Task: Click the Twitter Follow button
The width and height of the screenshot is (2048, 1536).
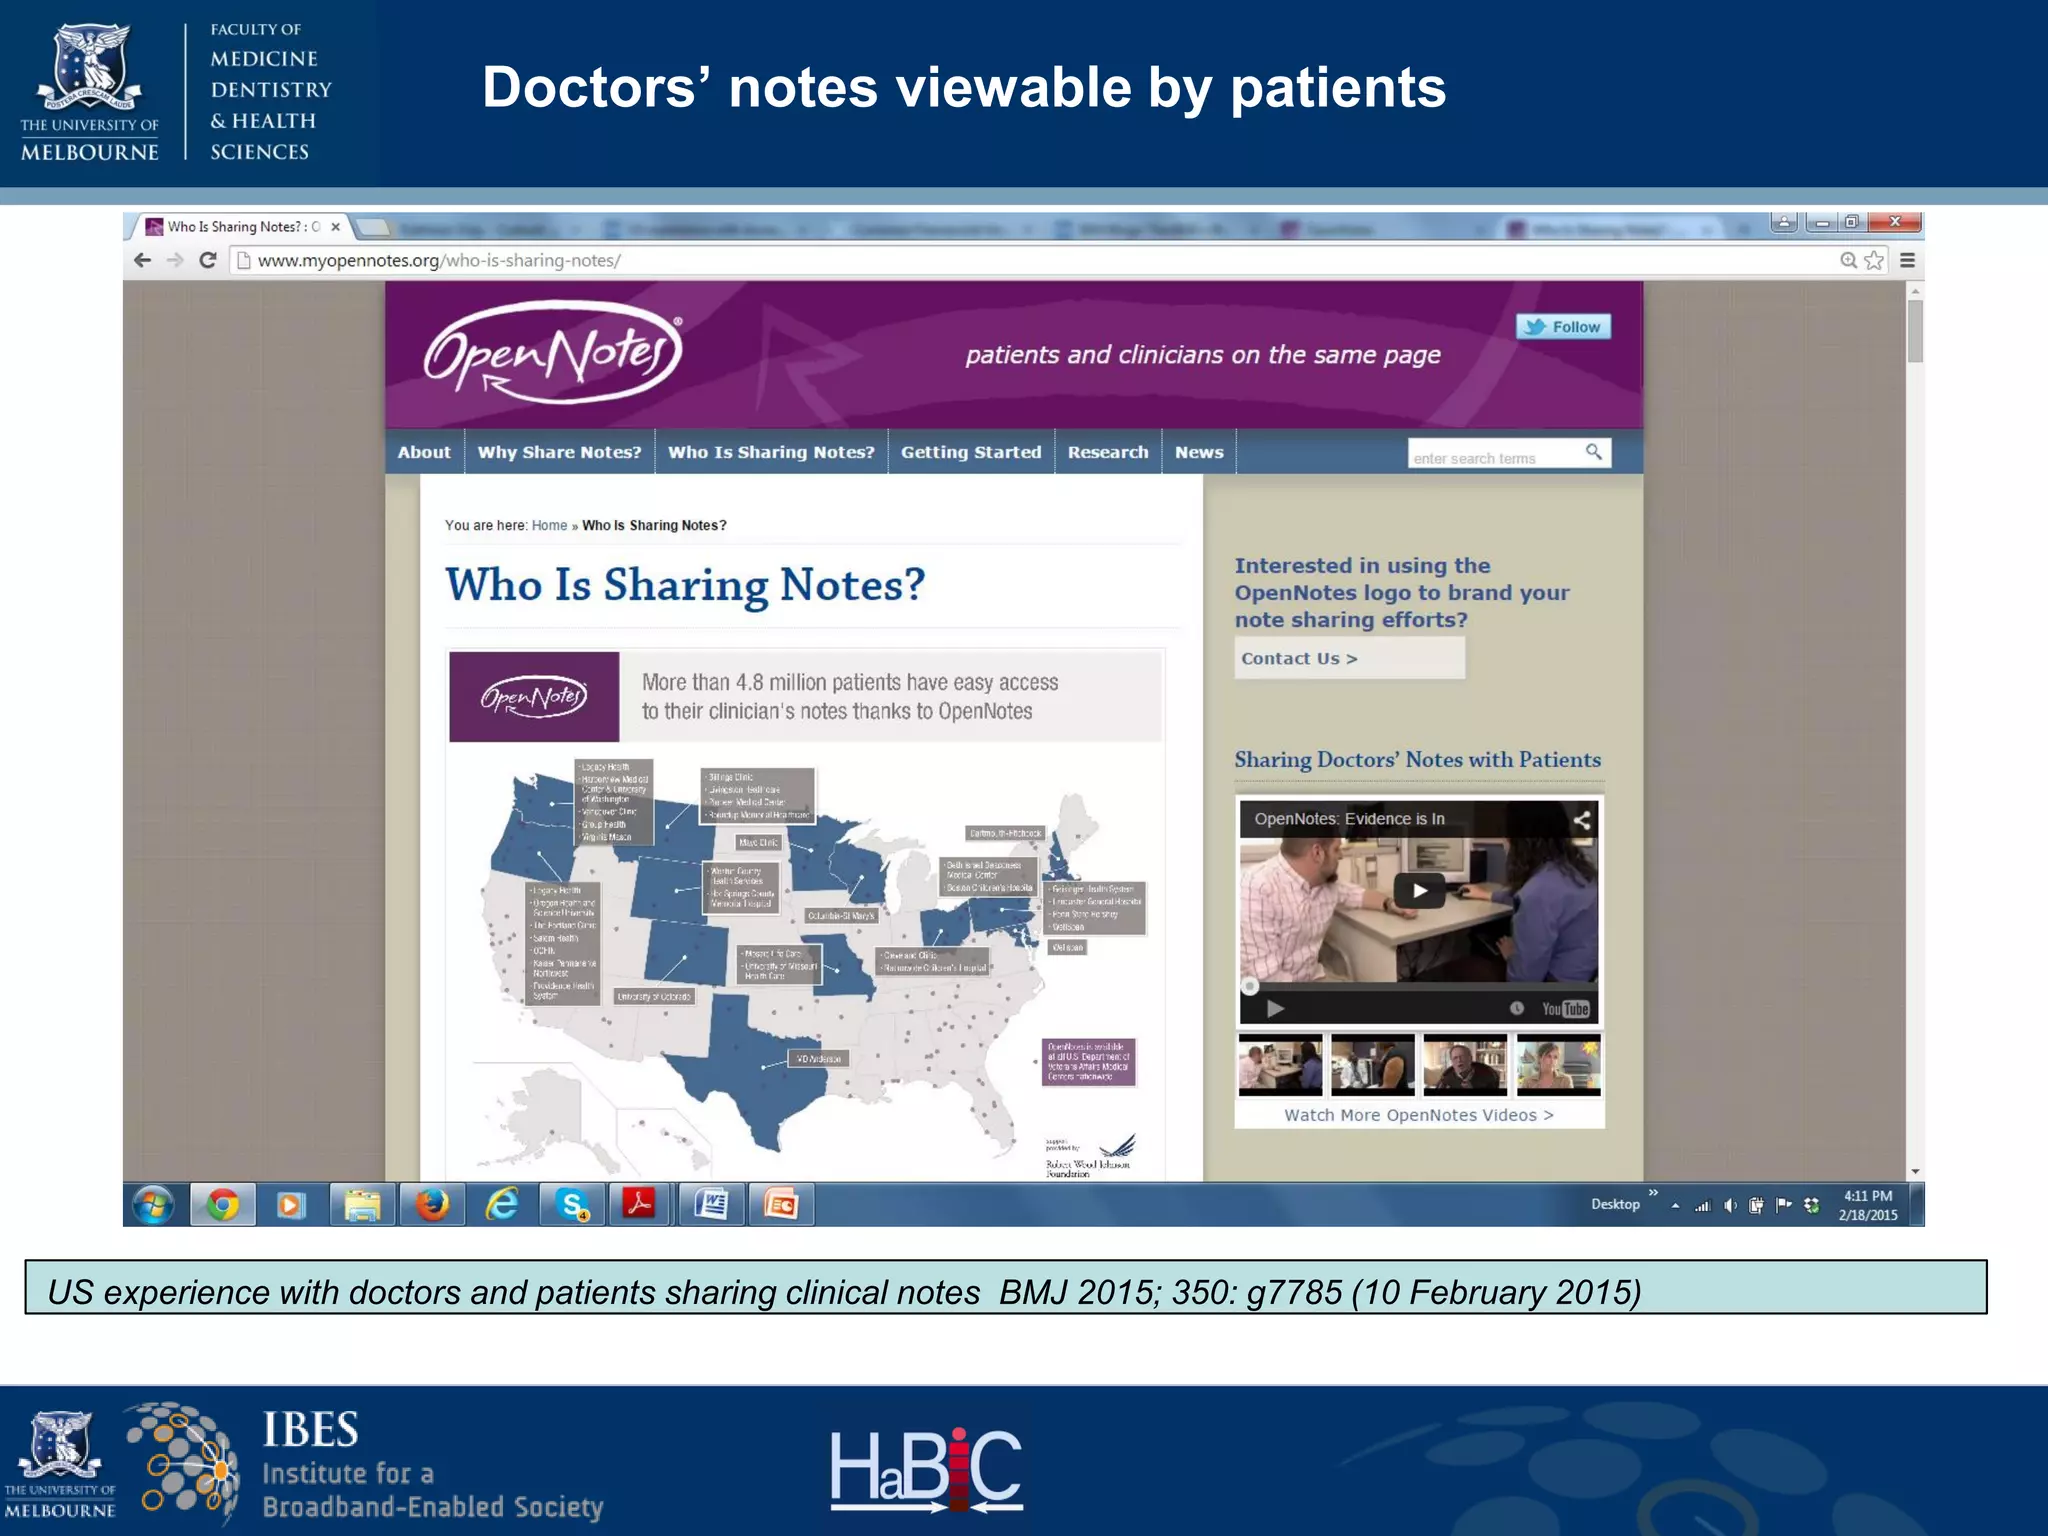Action: pos(1563,326)
